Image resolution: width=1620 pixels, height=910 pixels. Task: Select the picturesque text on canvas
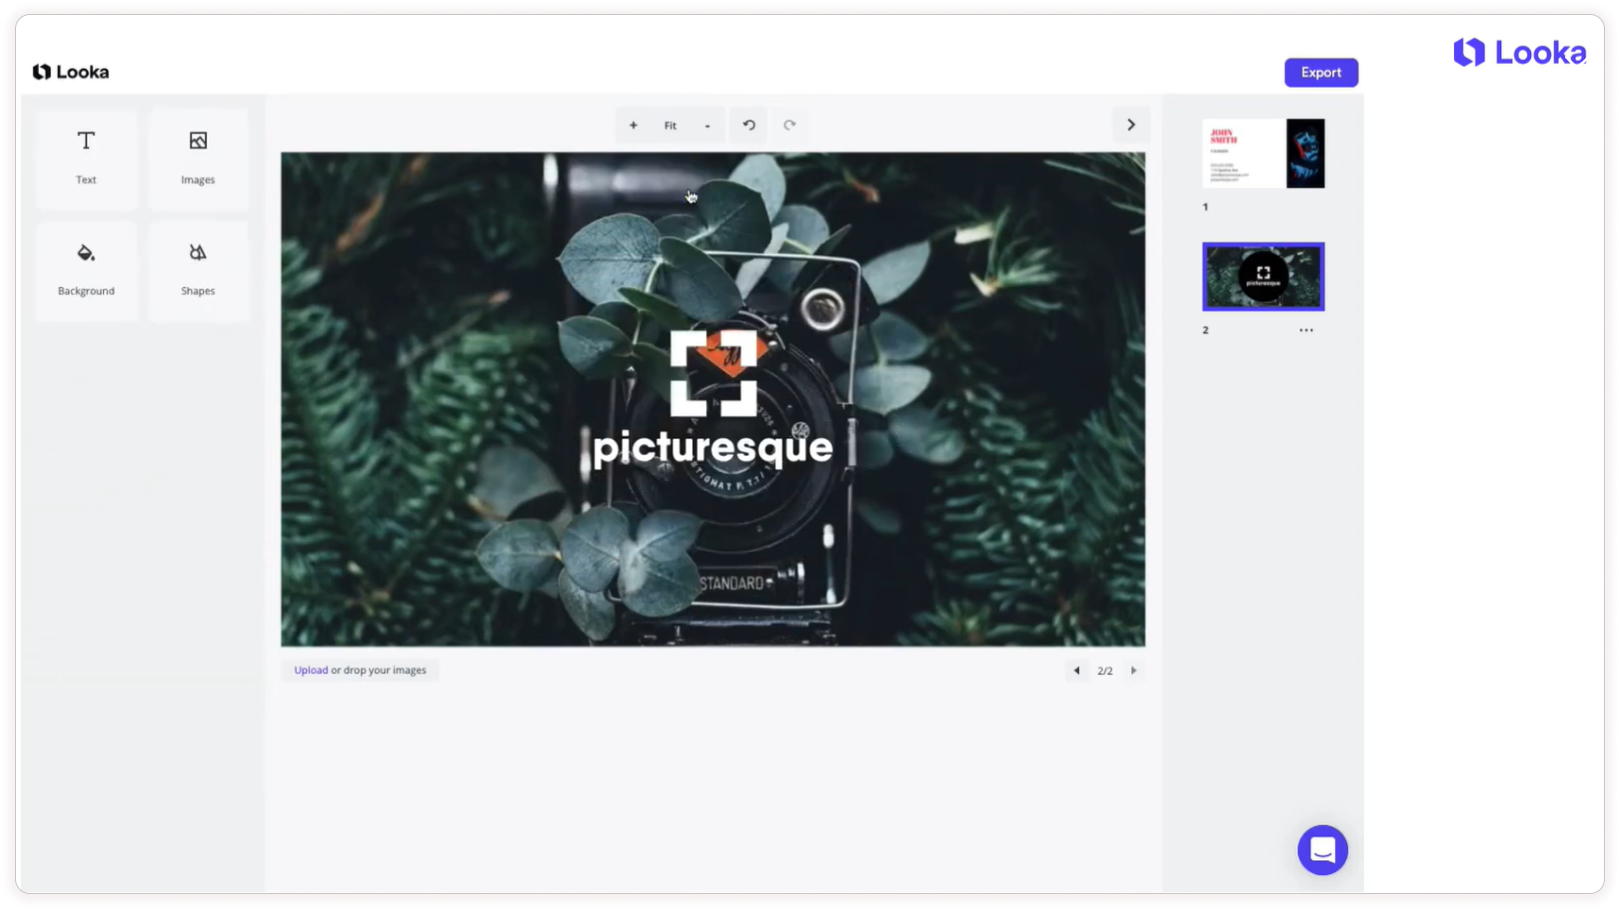(712, 449)
